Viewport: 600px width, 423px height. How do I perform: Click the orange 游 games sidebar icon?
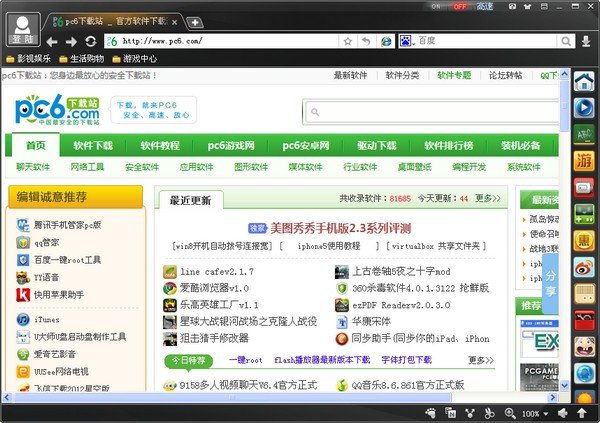(x=584, y=160)
